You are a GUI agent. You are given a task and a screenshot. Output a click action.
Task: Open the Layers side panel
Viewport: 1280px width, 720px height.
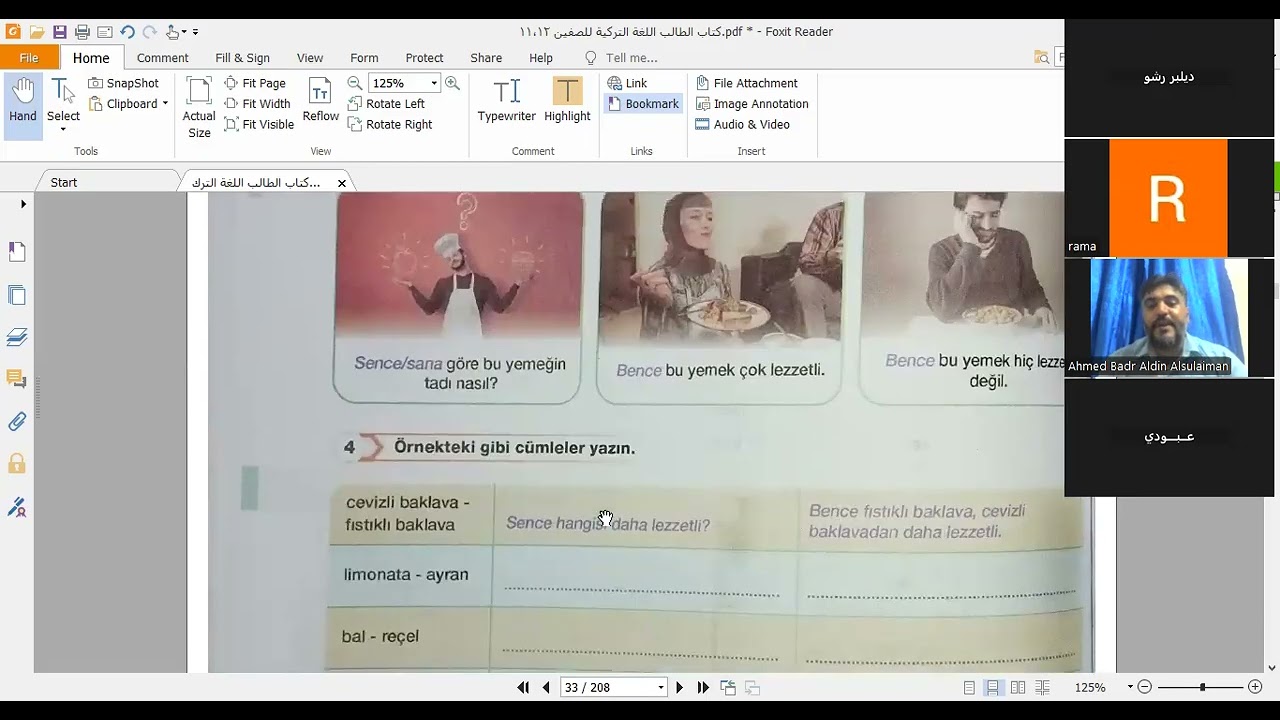(17, 337)
